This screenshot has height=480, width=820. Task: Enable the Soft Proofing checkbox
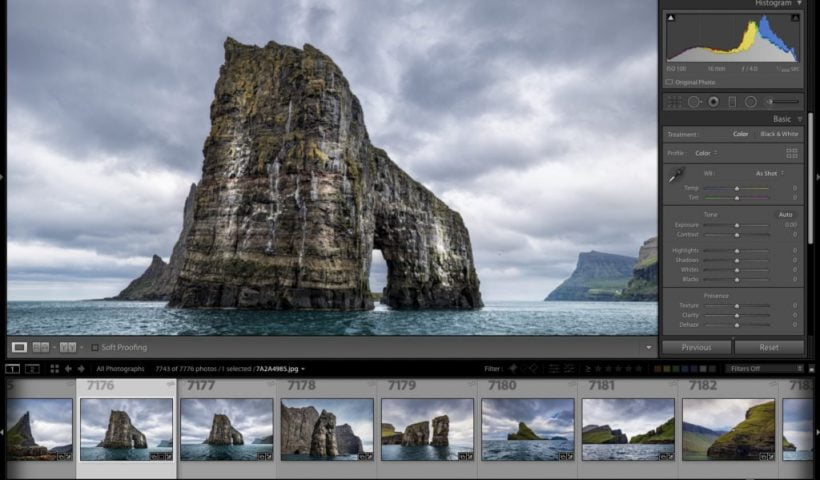pyautogui.click(x=95, y=347)
